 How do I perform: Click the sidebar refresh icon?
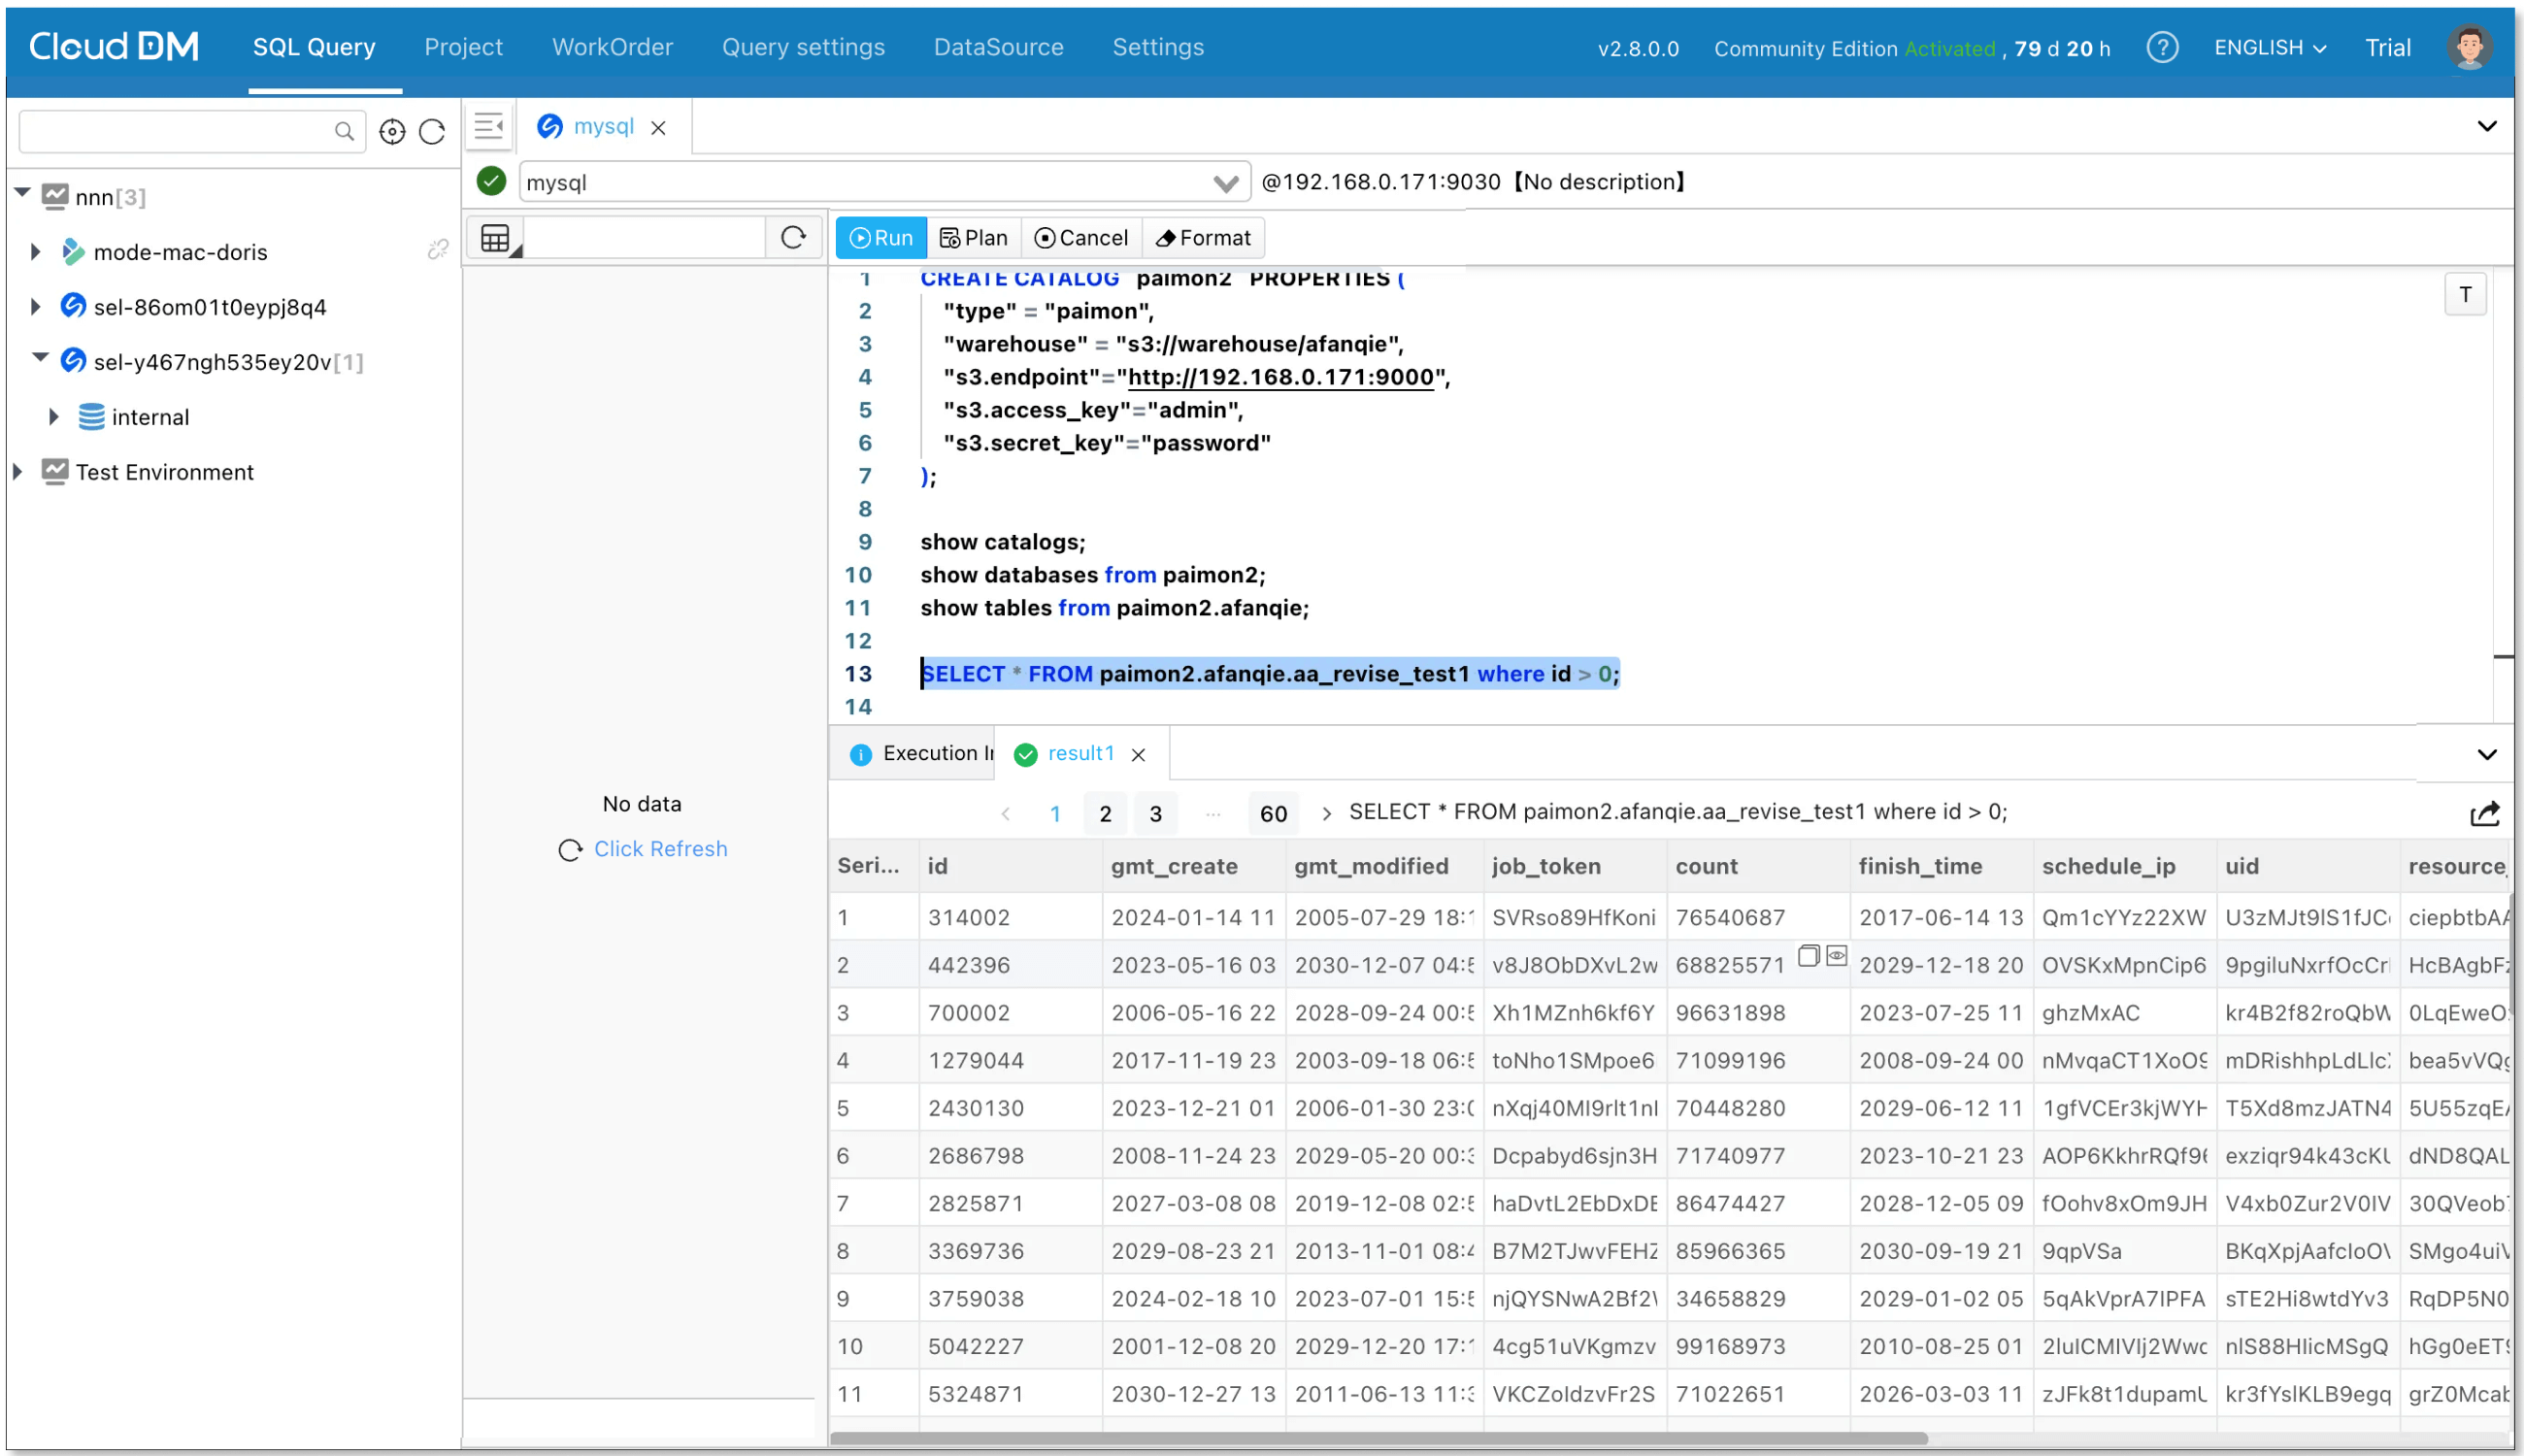432,131
